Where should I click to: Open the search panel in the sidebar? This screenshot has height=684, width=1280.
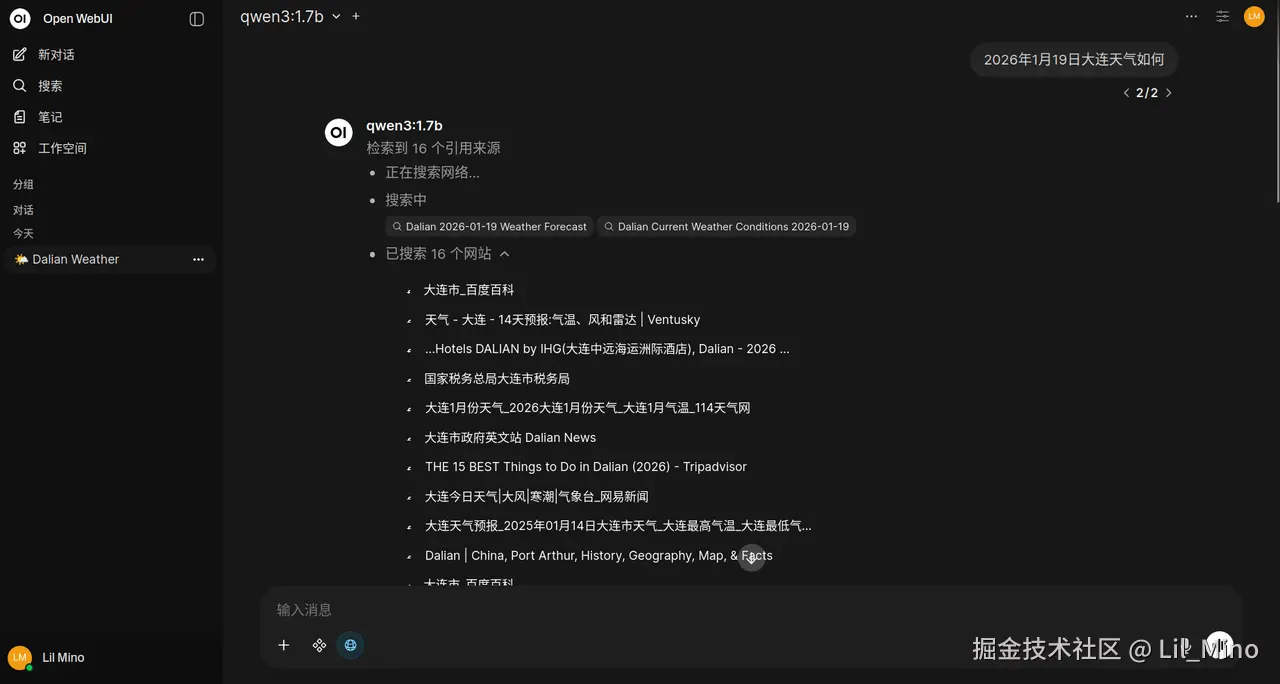pos(20,85)
